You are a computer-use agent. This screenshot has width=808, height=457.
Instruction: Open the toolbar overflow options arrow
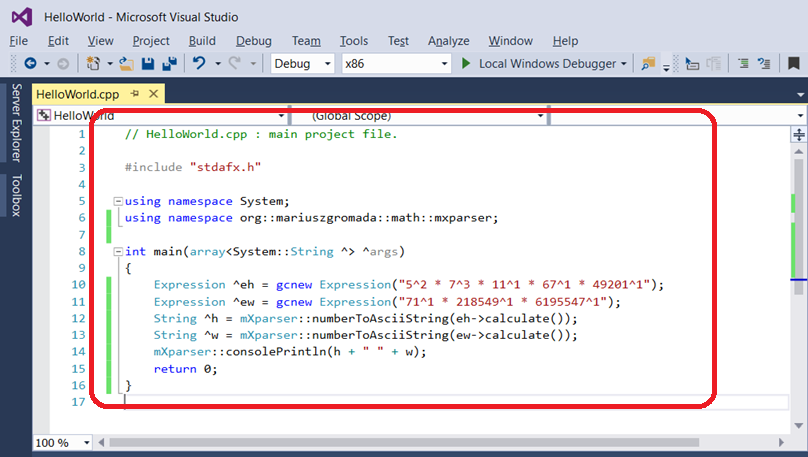click(666, 67)
